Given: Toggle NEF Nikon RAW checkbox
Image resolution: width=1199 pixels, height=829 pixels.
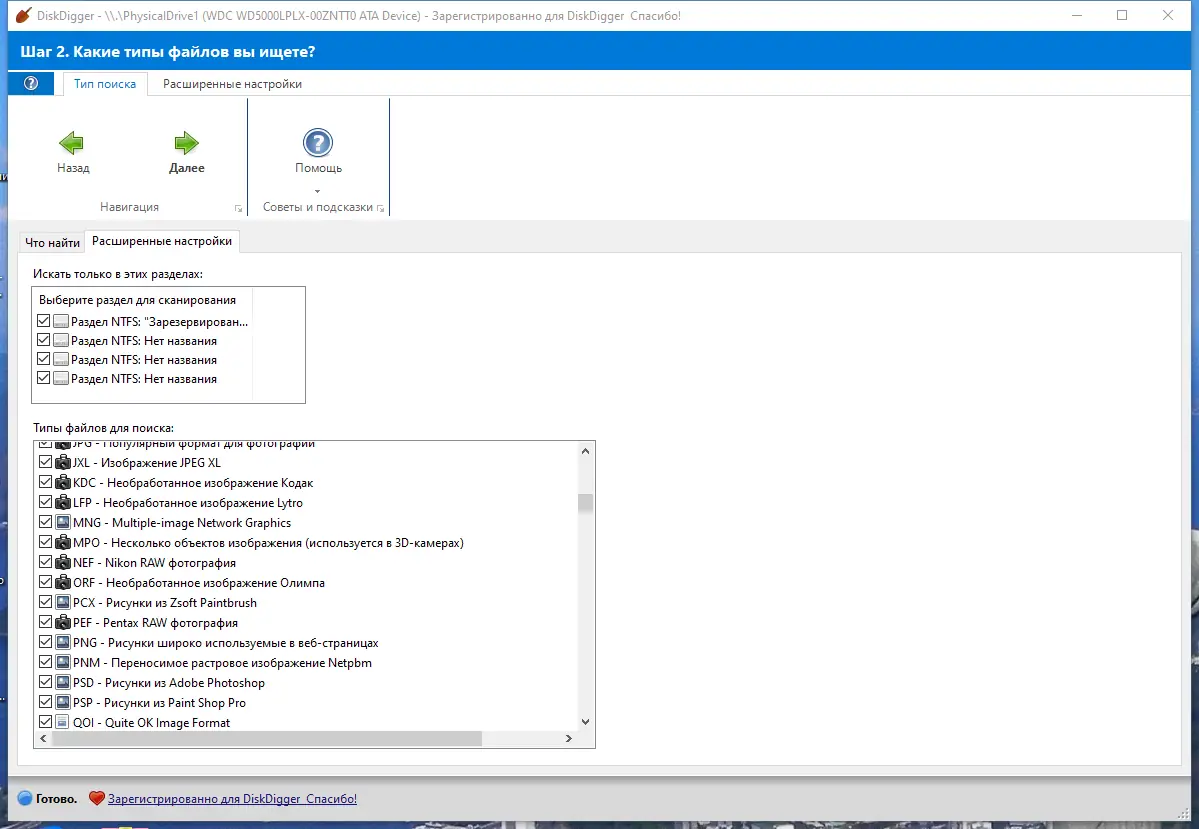Looking at the screenshot, I should coord(45,562).
